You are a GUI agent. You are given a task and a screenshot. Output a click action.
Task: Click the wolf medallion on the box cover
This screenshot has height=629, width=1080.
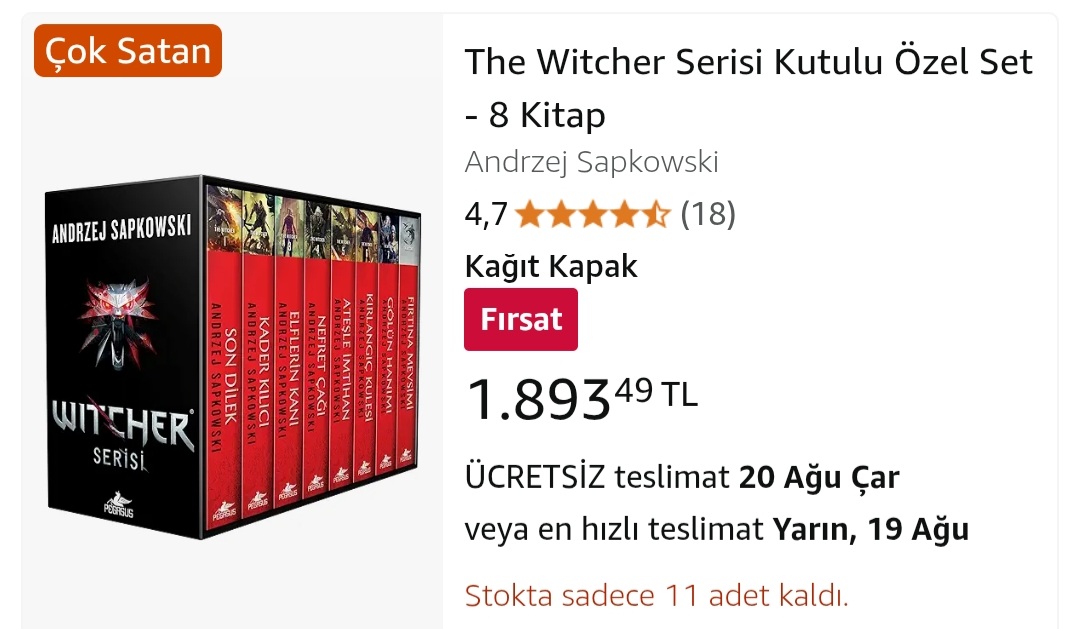tap(118, 322)
